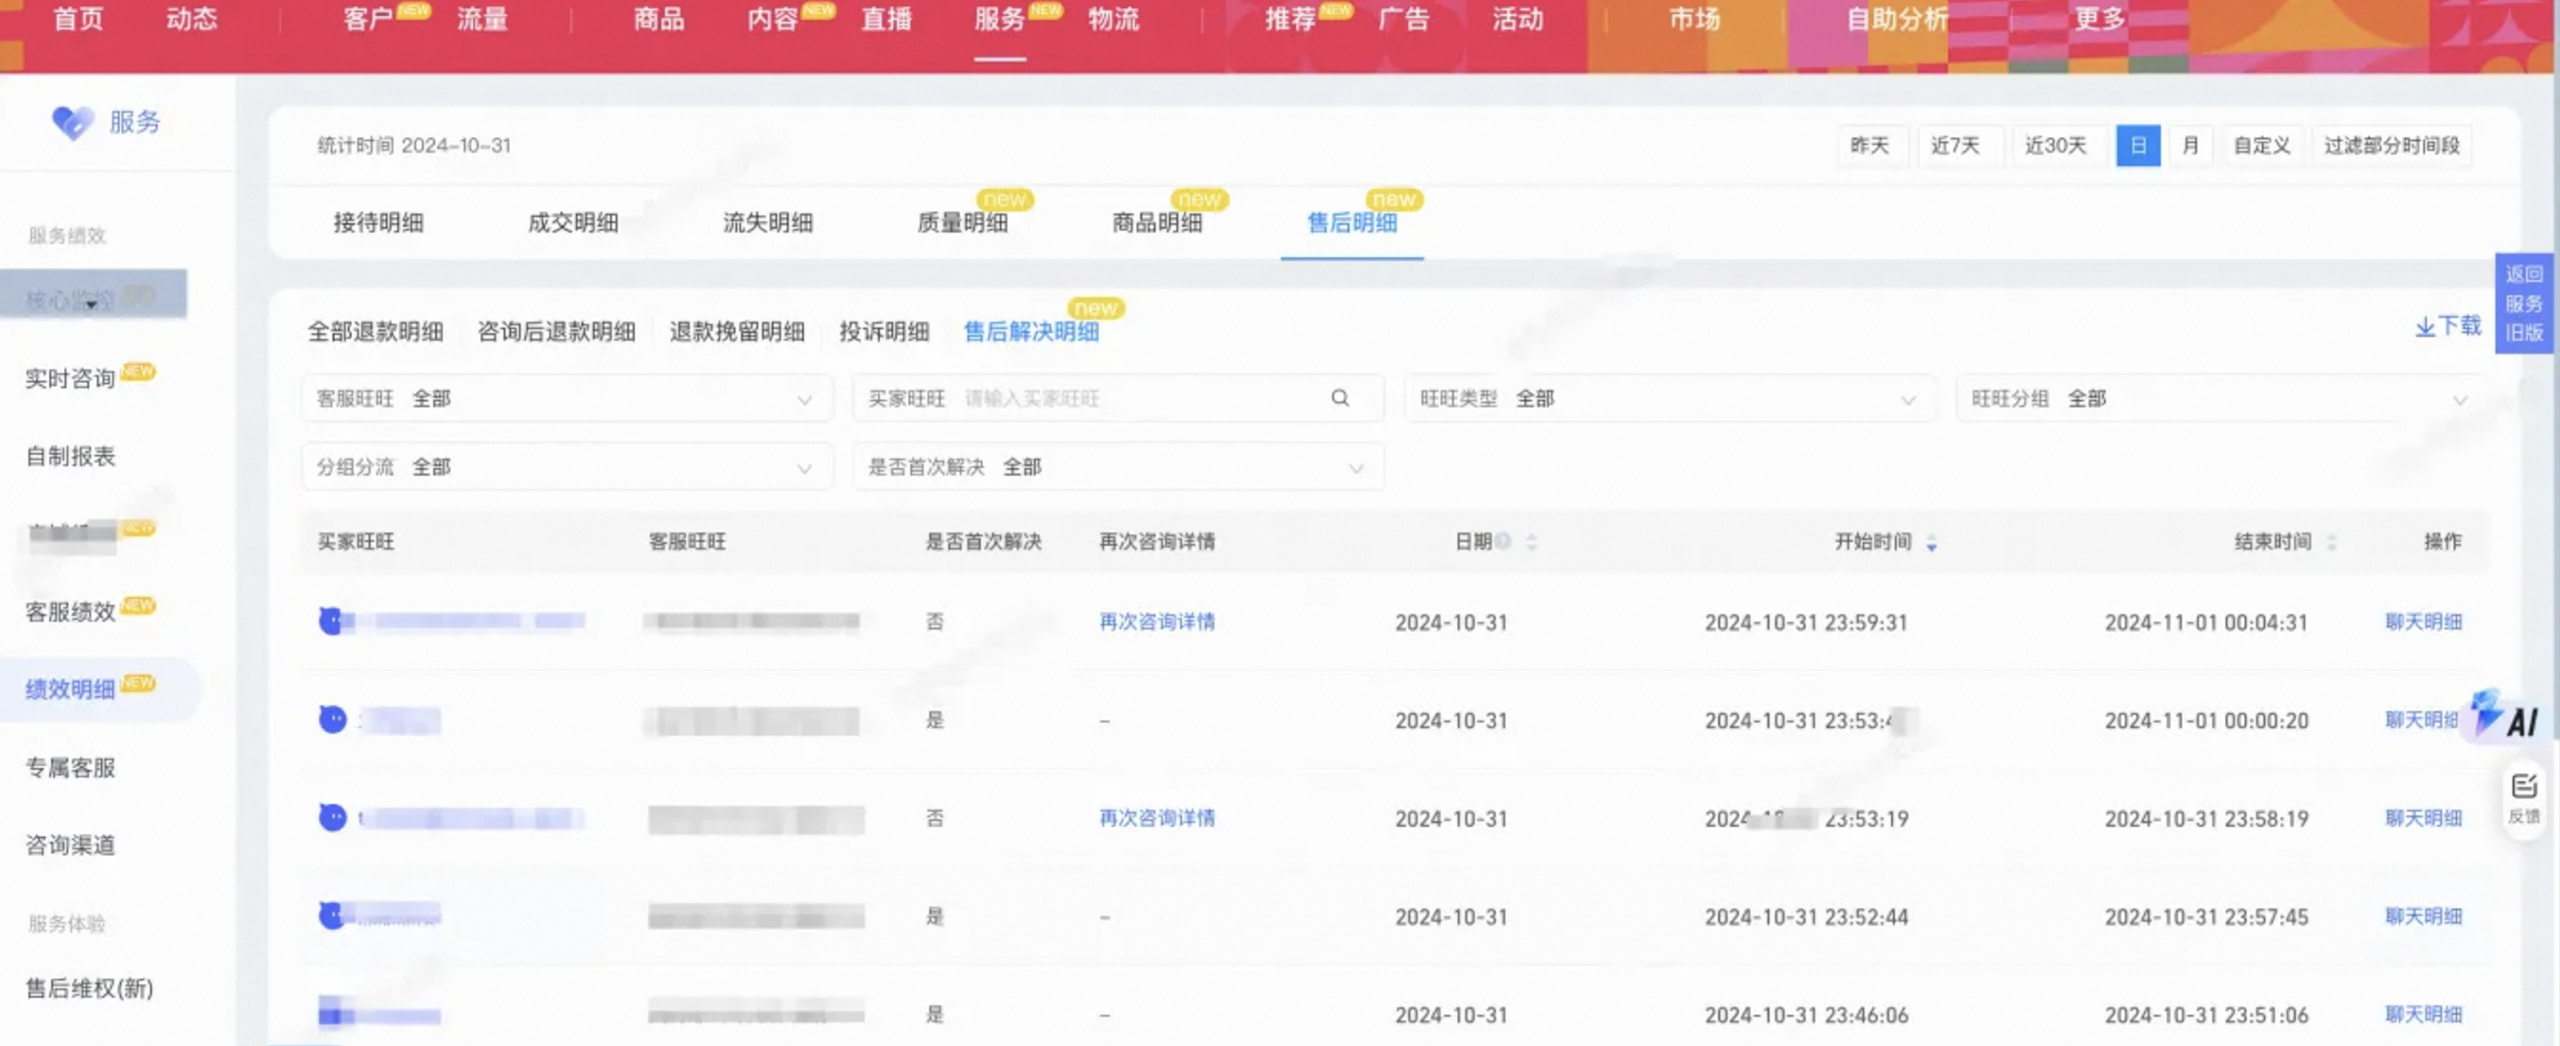Expand the 旺旺类型 dropdown
The height and width of the screenshot is (1046, 2560).
point(1669,399)
